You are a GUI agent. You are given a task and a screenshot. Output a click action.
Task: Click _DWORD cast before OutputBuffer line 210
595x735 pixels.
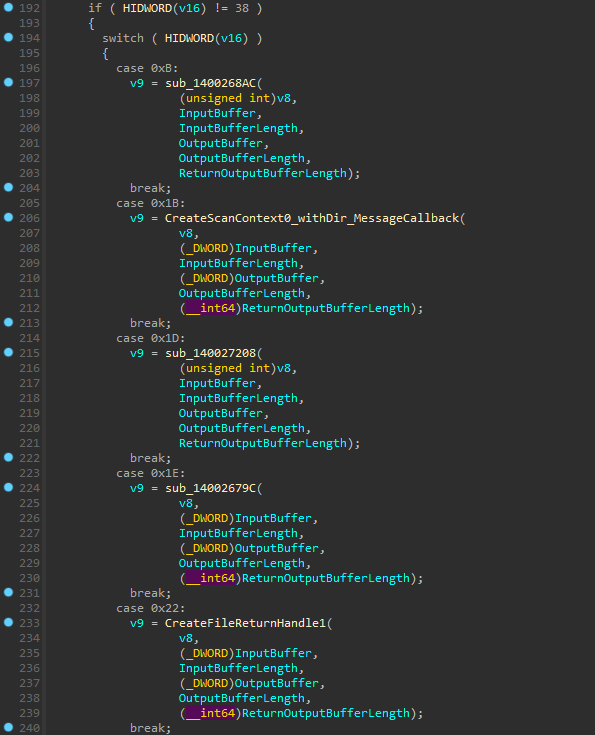pyautogui.click(x=207, y=278)
